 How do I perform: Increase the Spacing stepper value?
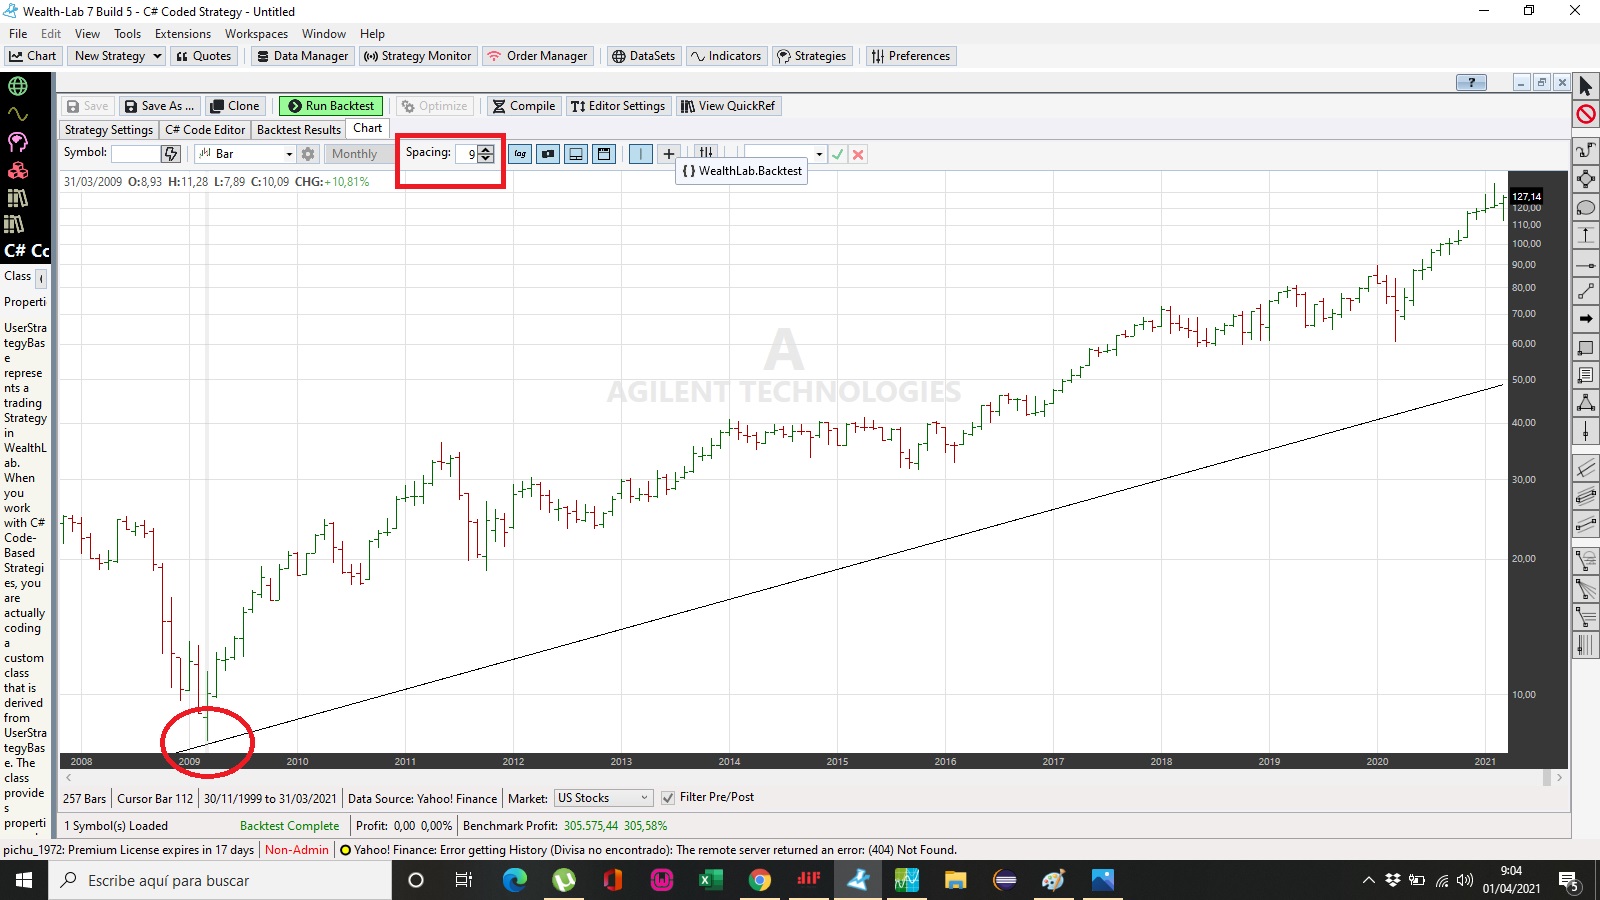(x=486, y=150)
